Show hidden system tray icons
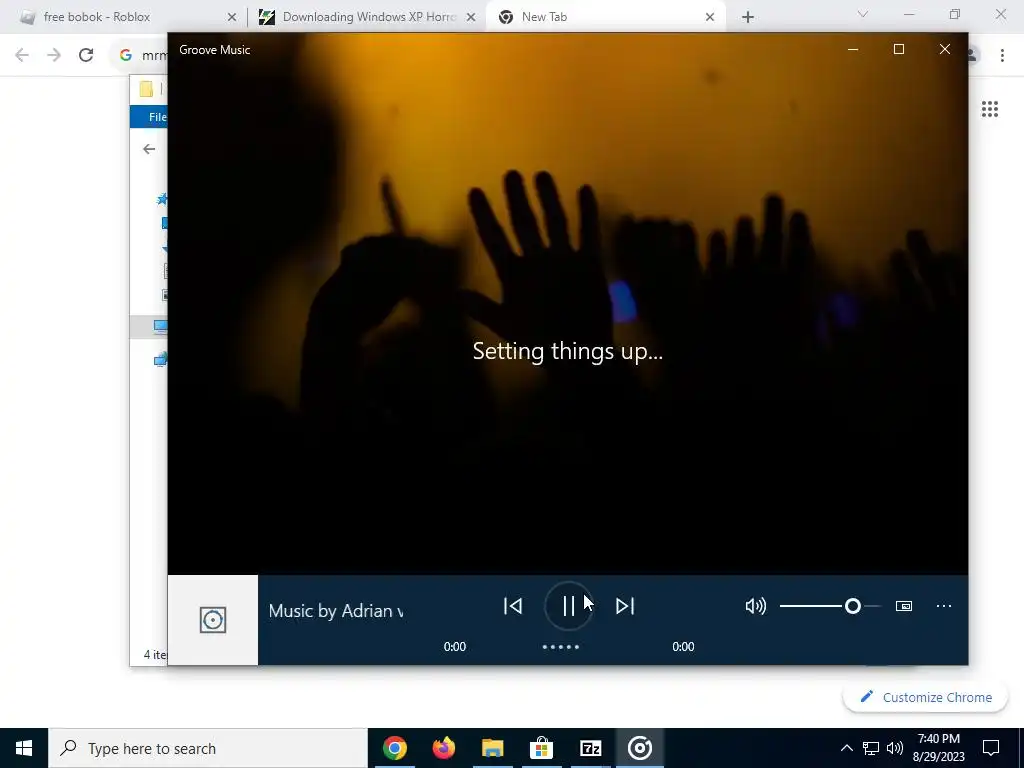1024x768 pixels. tap(846, 748)
